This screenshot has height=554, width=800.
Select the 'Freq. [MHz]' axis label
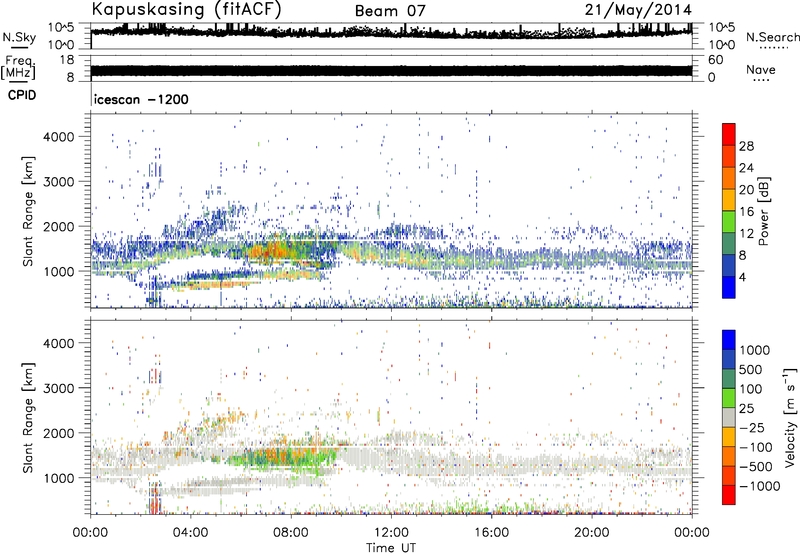pos(18,68)
